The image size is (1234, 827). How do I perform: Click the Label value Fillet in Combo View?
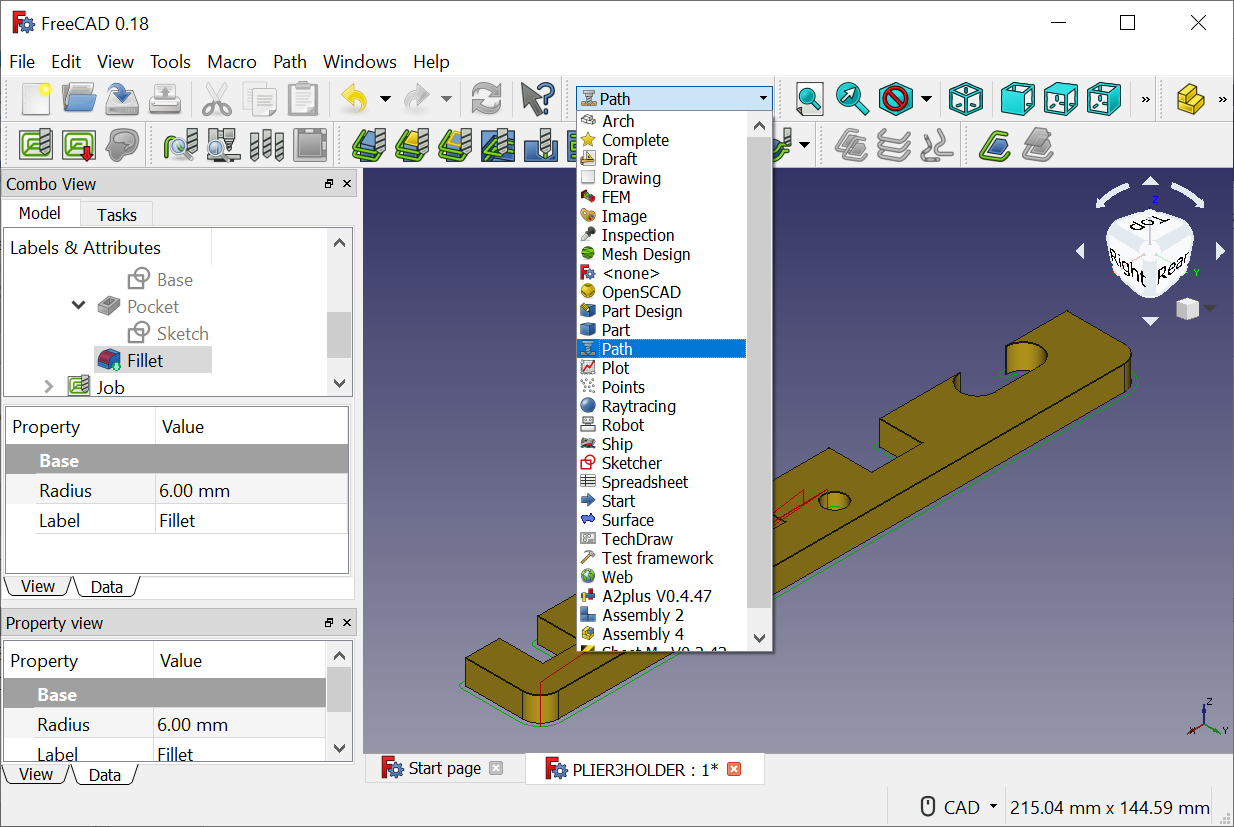click(x=251, y=520)
